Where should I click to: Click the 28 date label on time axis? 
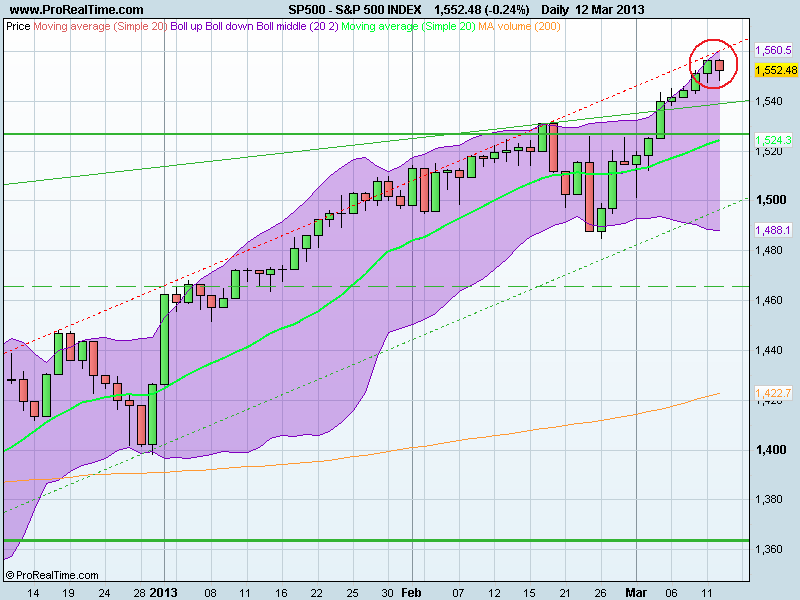(139, 593)
